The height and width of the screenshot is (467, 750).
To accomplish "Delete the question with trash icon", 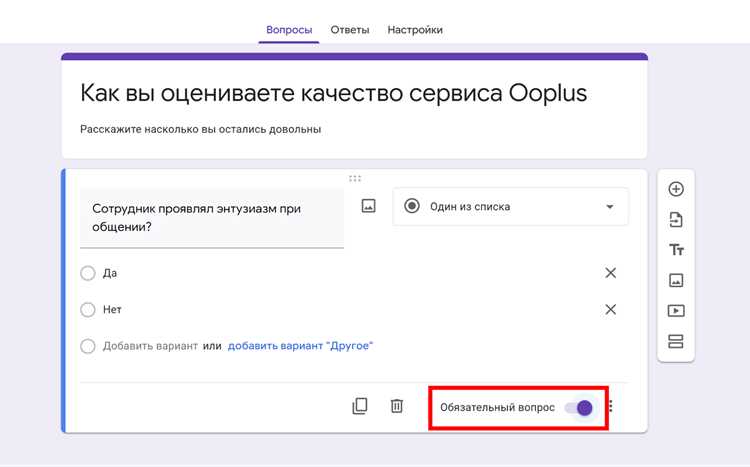I will pos(397,406).
